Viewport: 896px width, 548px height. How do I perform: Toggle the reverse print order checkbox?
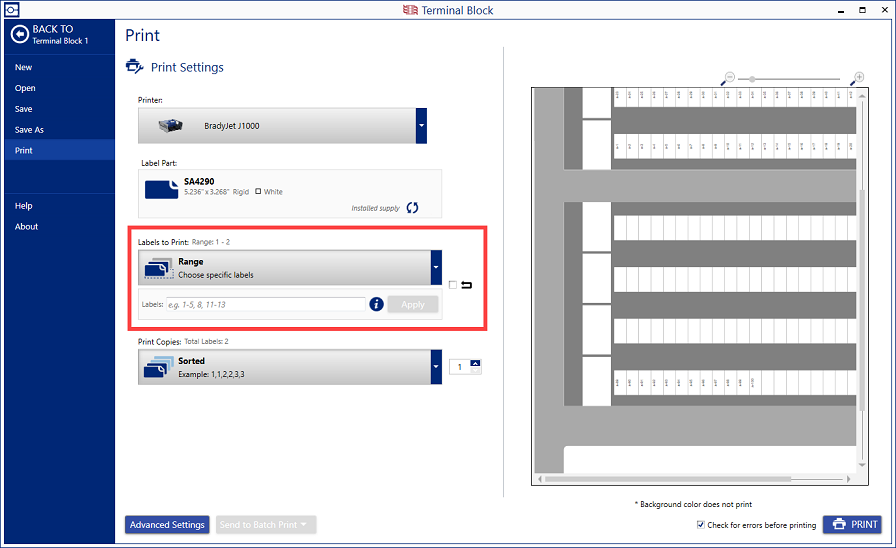coord(453,285)
